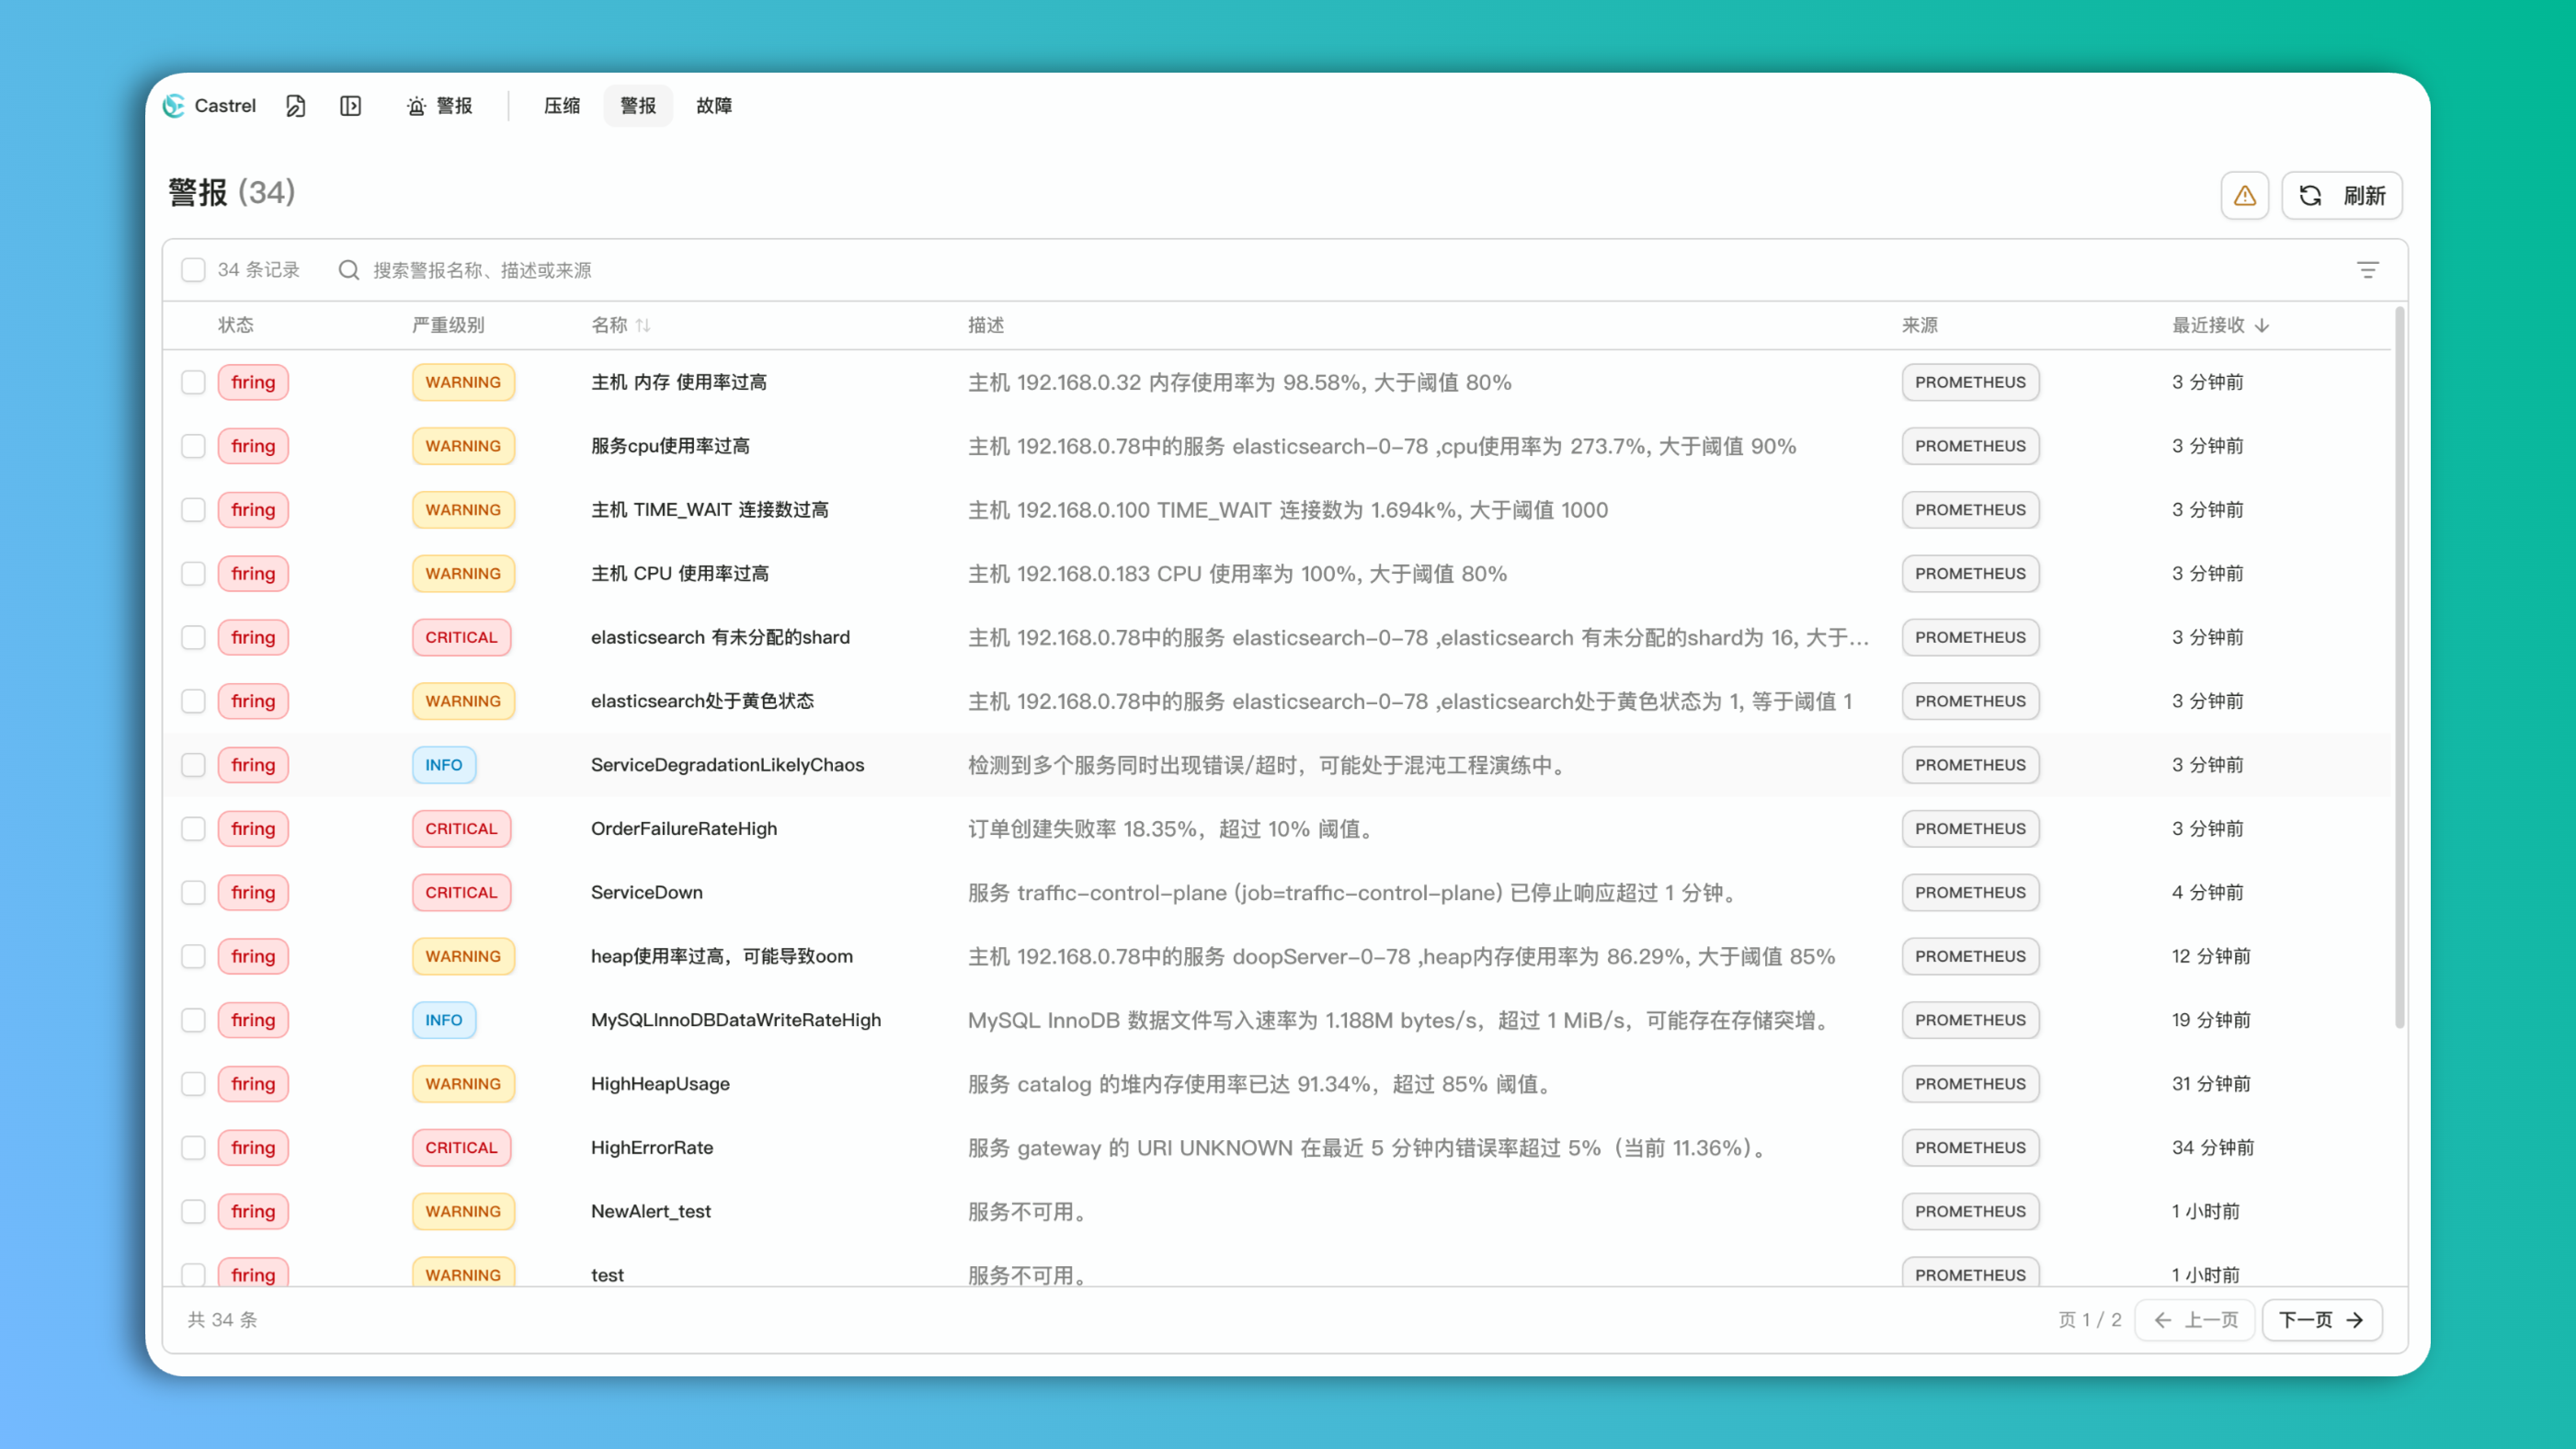Sort by 名称 column arrows
The width and height of the screenshot is (2576, 1449).
tap(643, 325)
